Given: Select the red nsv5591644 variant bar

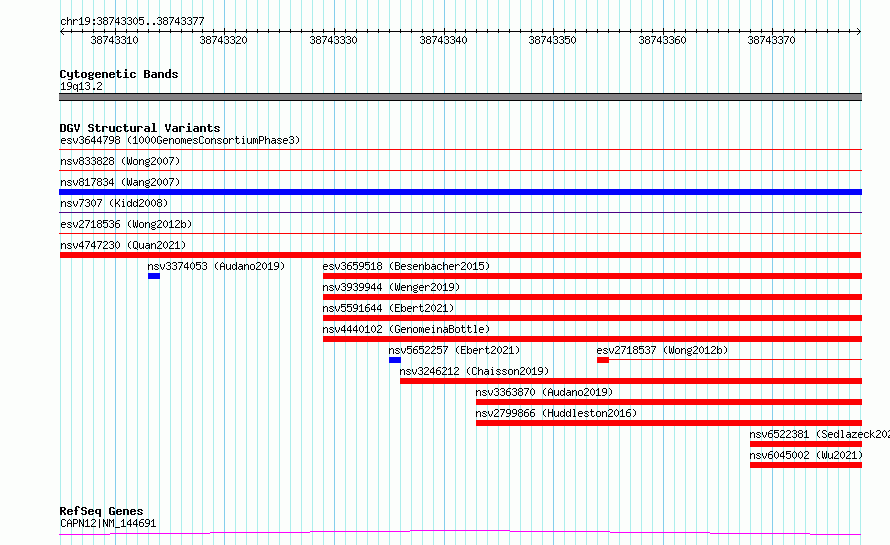Looking at the screenshot, I should pos(592,318).
